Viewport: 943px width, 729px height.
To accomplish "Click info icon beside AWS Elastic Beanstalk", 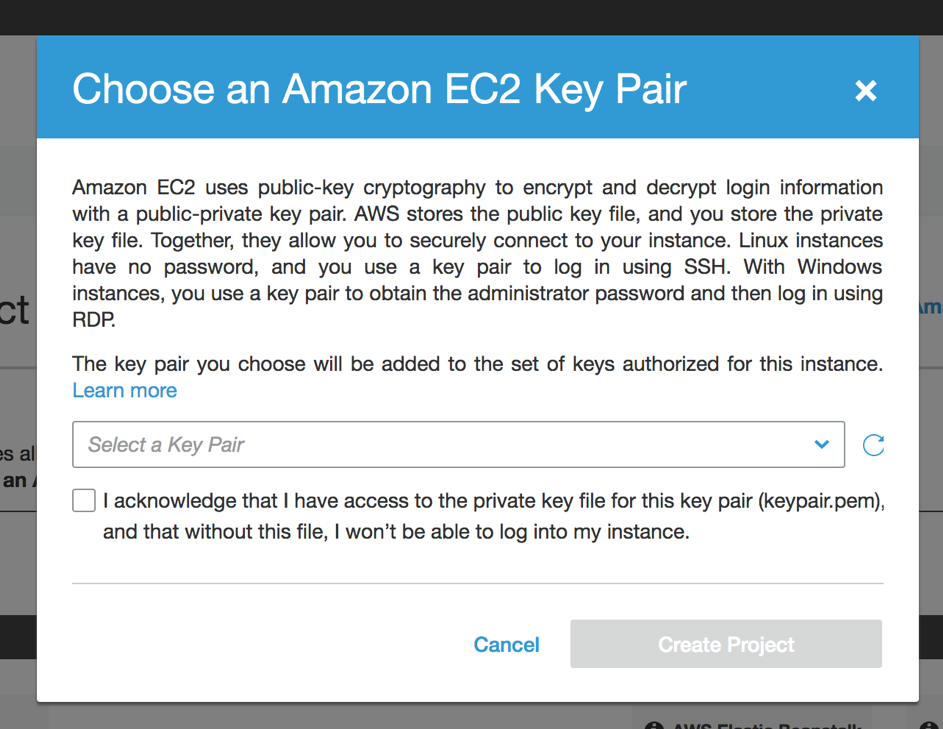I will 654,725.
